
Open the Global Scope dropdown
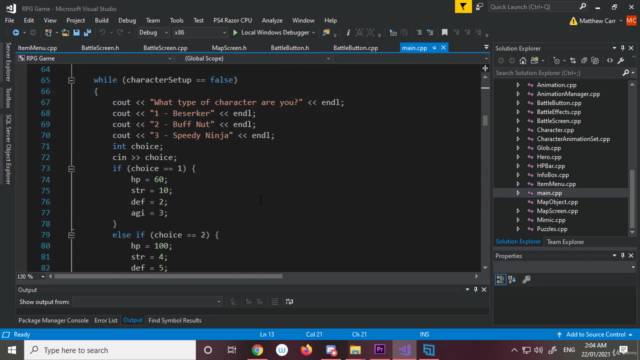[x=253, y=58]
